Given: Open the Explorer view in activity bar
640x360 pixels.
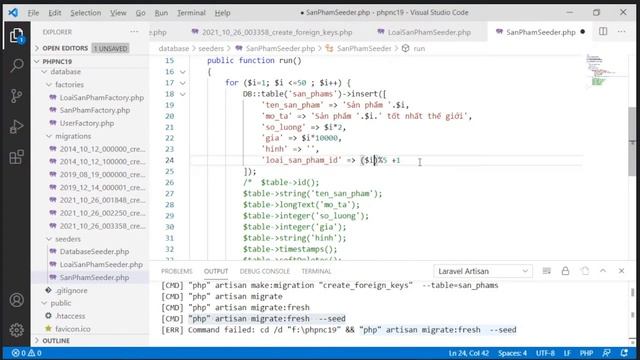Looking at the screenshot, I should click(x=16, y=36).
